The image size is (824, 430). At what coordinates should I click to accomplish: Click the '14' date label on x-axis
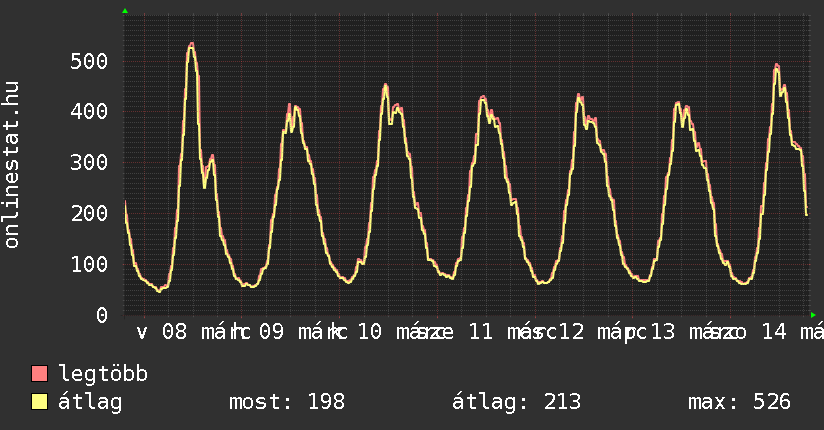tap(774, 332)
